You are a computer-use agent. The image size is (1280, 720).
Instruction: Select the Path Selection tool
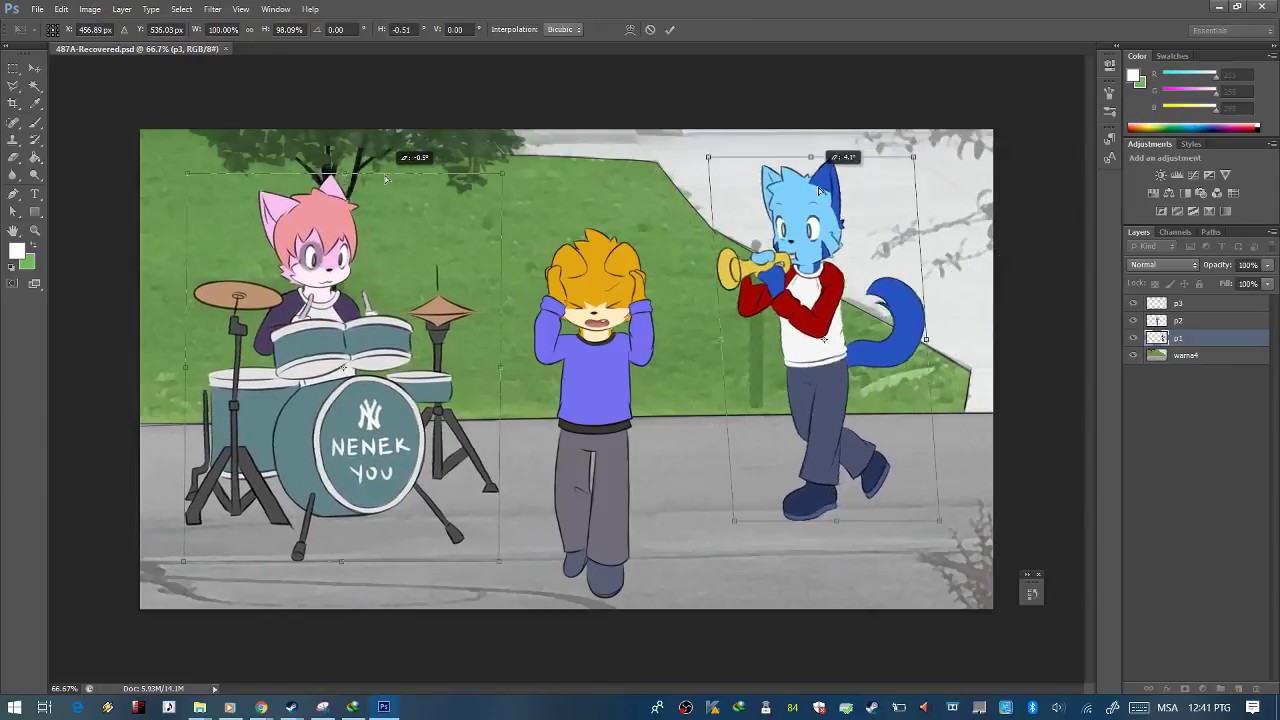13,211
